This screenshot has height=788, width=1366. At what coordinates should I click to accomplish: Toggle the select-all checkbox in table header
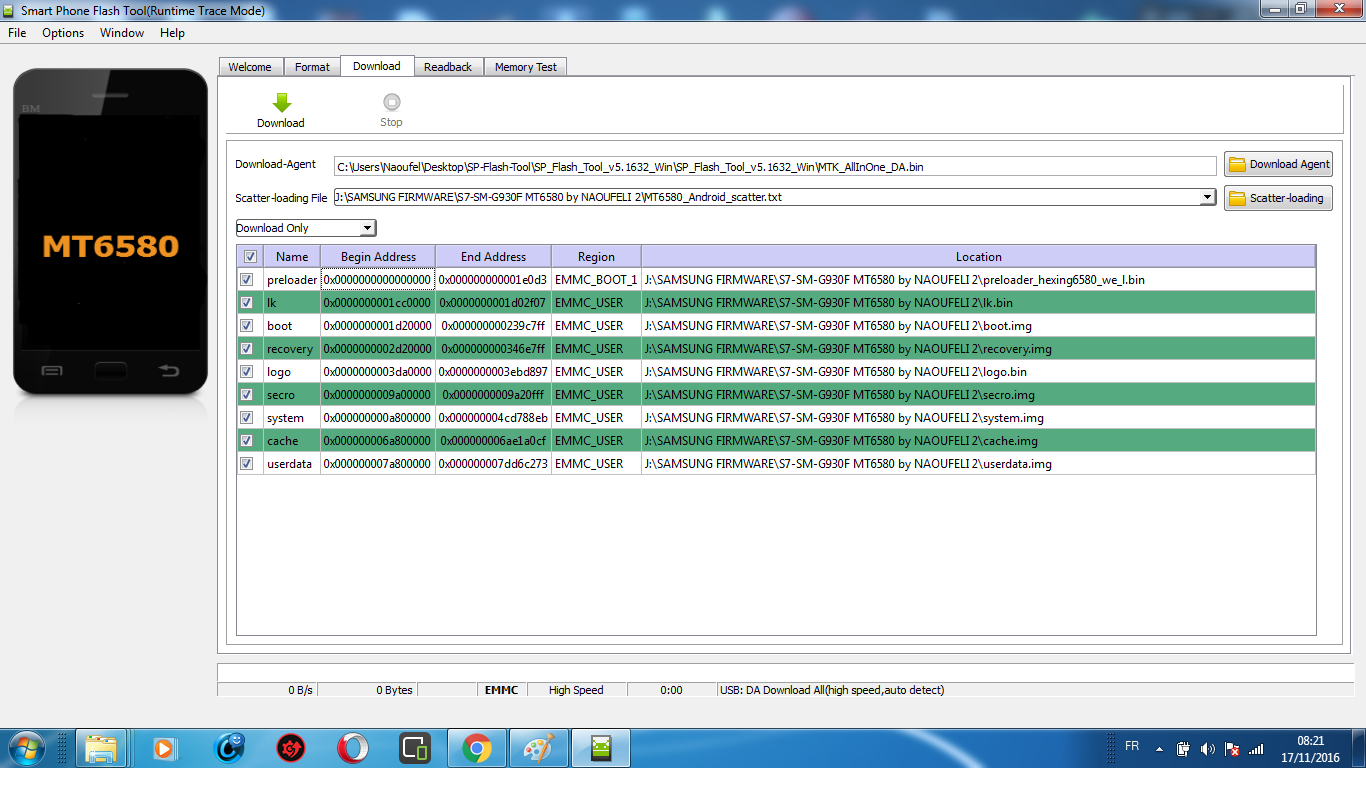coord(250,256)
